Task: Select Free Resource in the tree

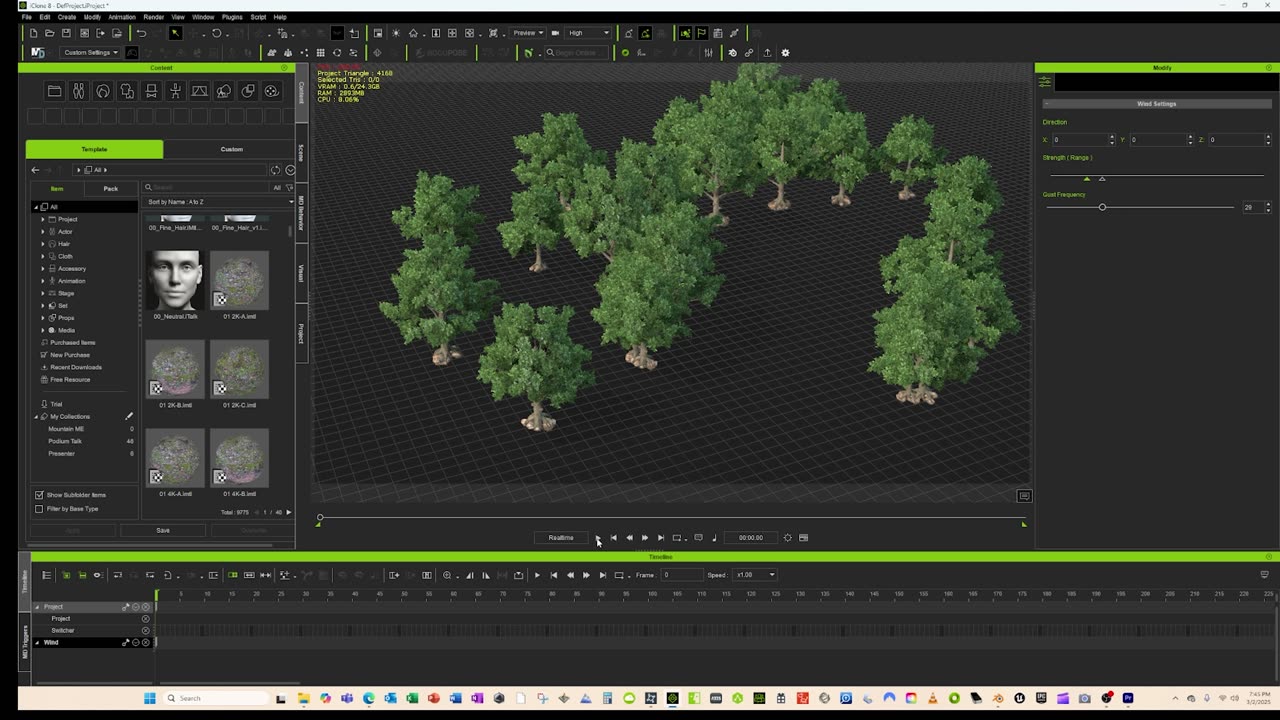Action: [70, 380]
